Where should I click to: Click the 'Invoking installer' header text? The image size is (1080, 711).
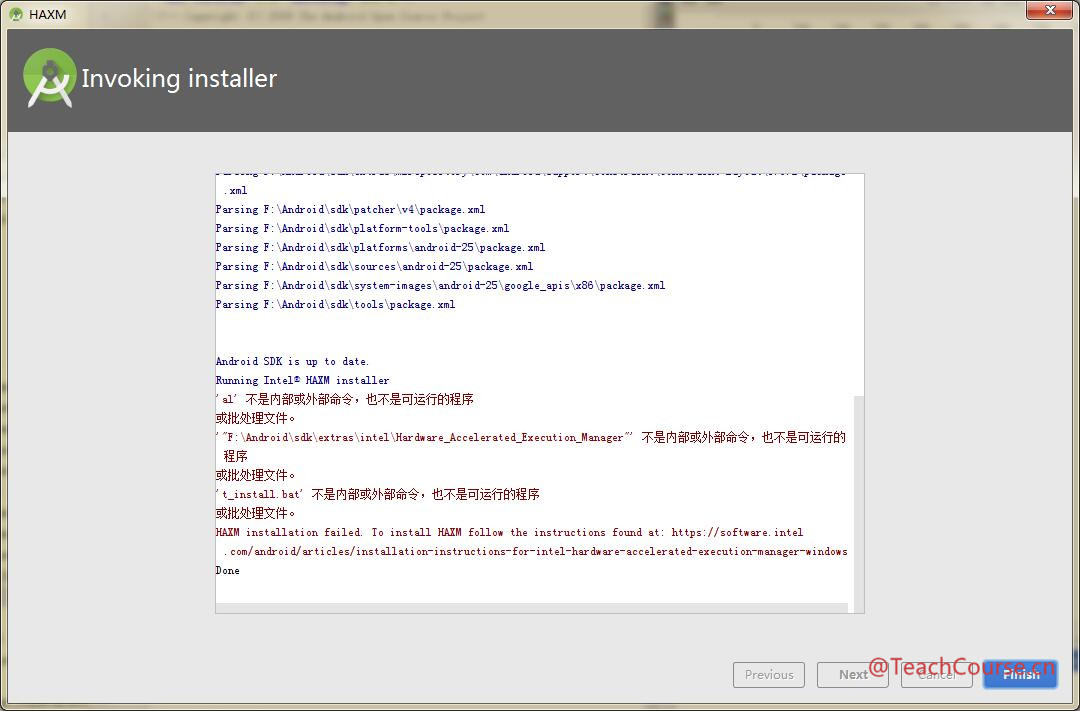point(180,78)
